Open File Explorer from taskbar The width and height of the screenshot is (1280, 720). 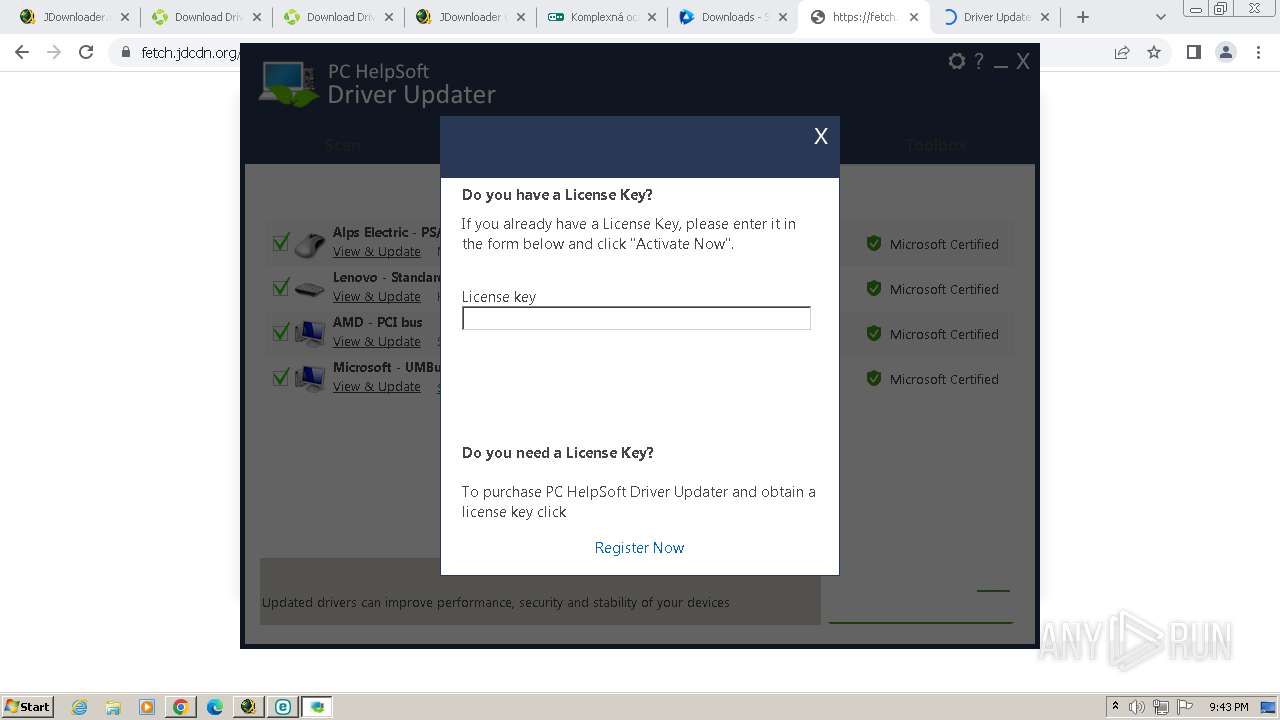tap(113, 707)
